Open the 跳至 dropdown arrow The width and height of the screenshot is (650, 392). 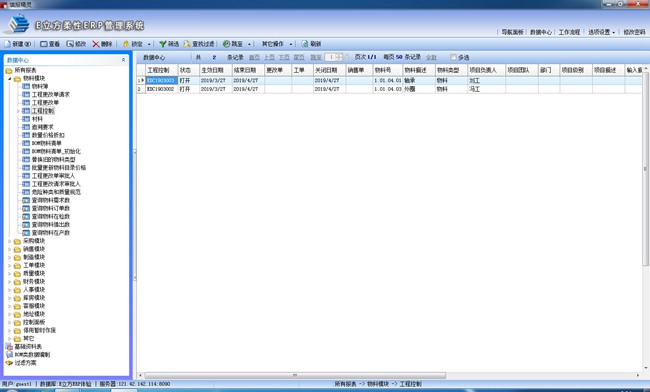coord(249,44)
